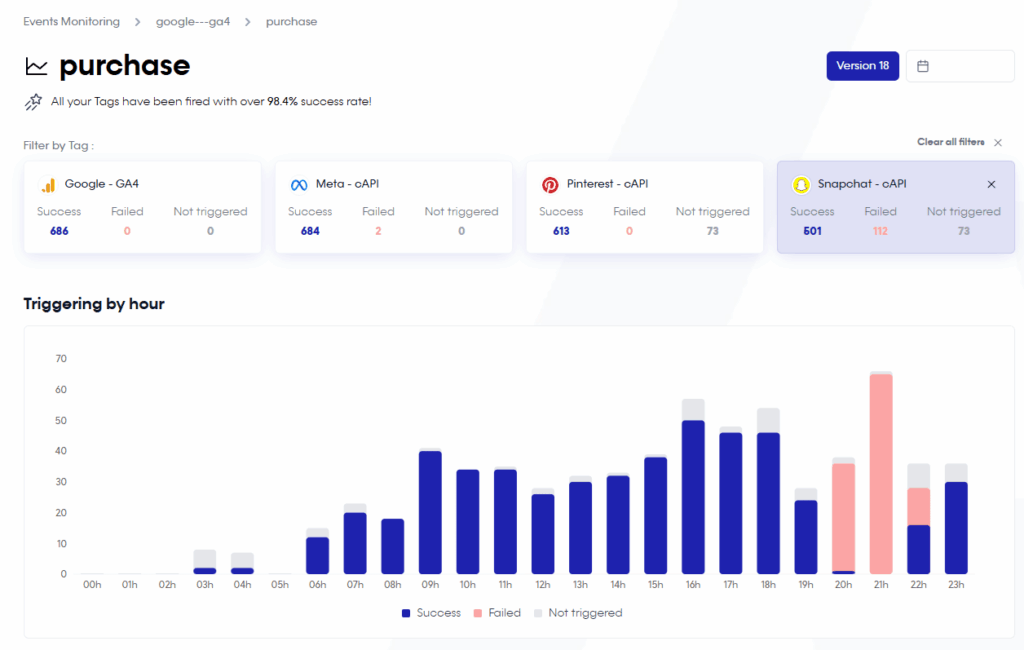The image size is (1024, 650).
Task: Click the 03h bar in the chart
Action: click(x=204, y=562)
